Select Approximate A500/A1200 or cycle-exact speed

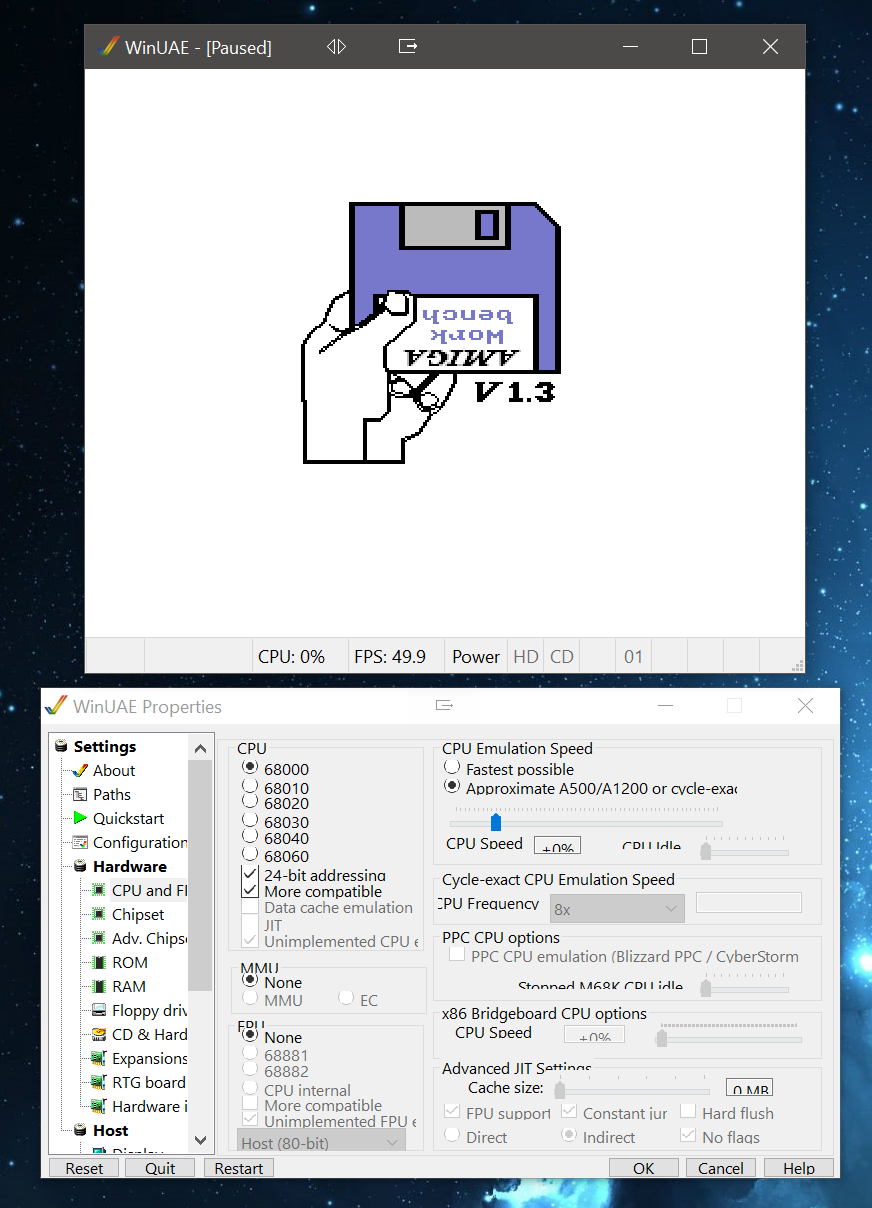452,786
